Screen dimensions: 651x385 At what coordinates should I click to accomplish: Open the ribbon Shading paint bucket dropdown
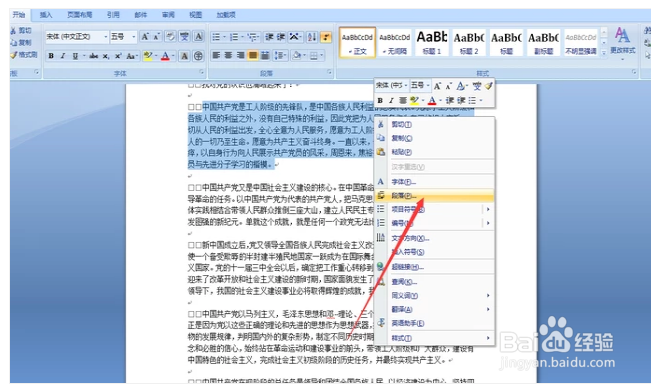coord(298,55)
